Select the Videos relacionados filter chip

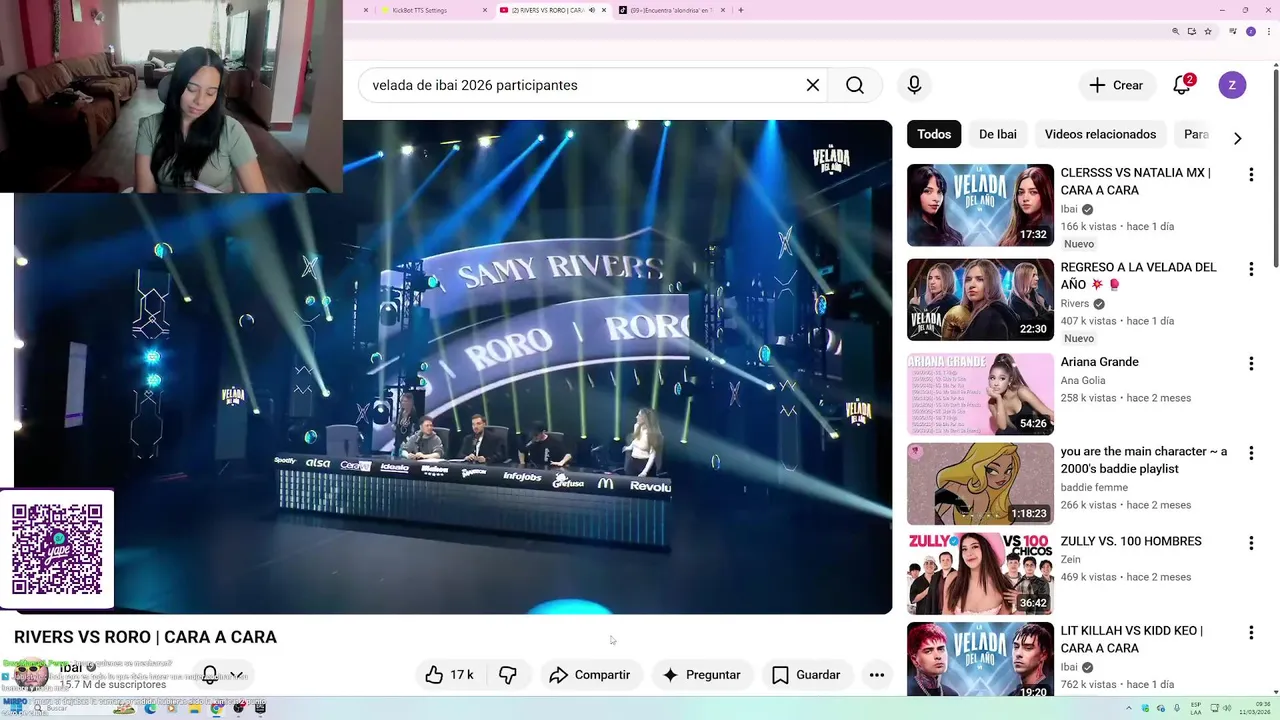click(1100, 134)
